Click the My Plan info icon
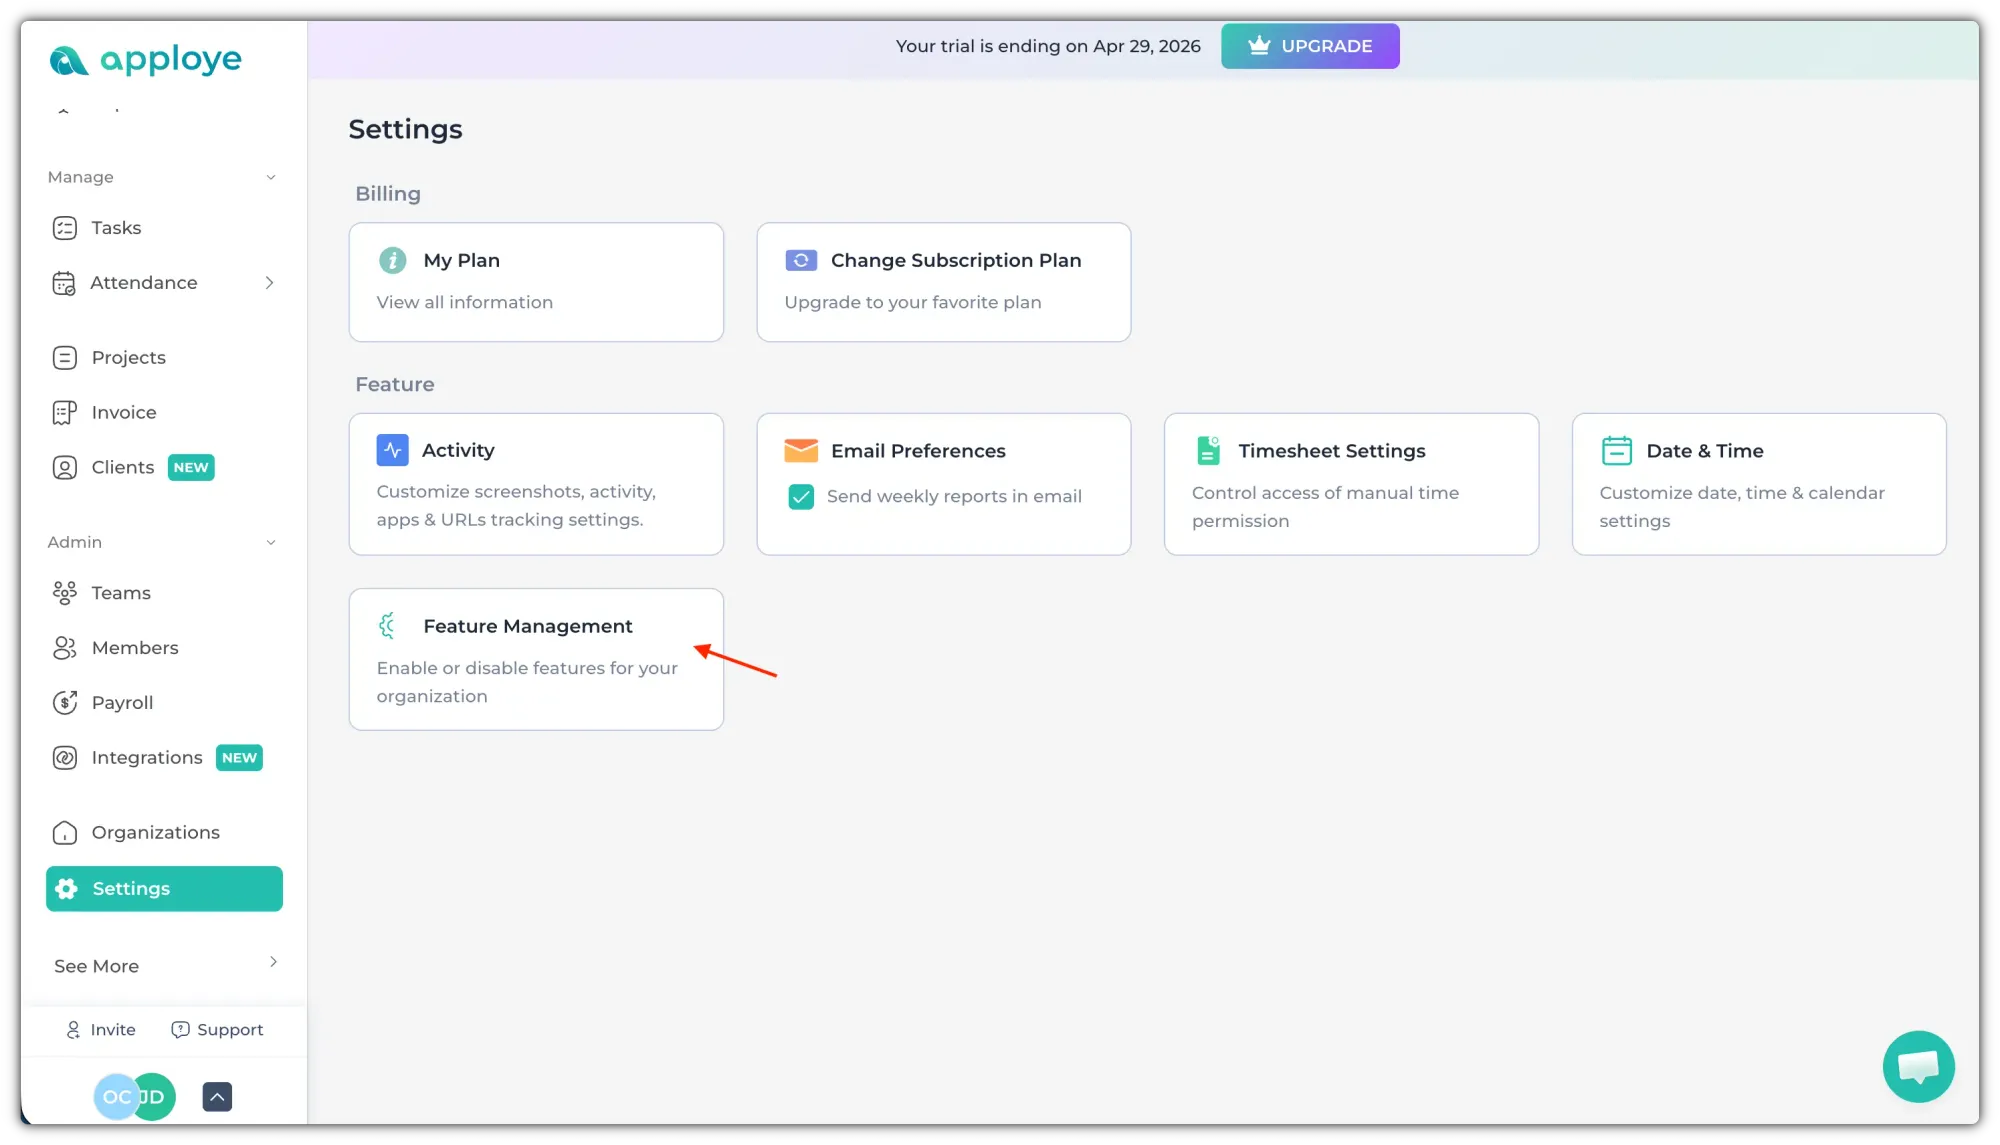 tap(392, 260)
